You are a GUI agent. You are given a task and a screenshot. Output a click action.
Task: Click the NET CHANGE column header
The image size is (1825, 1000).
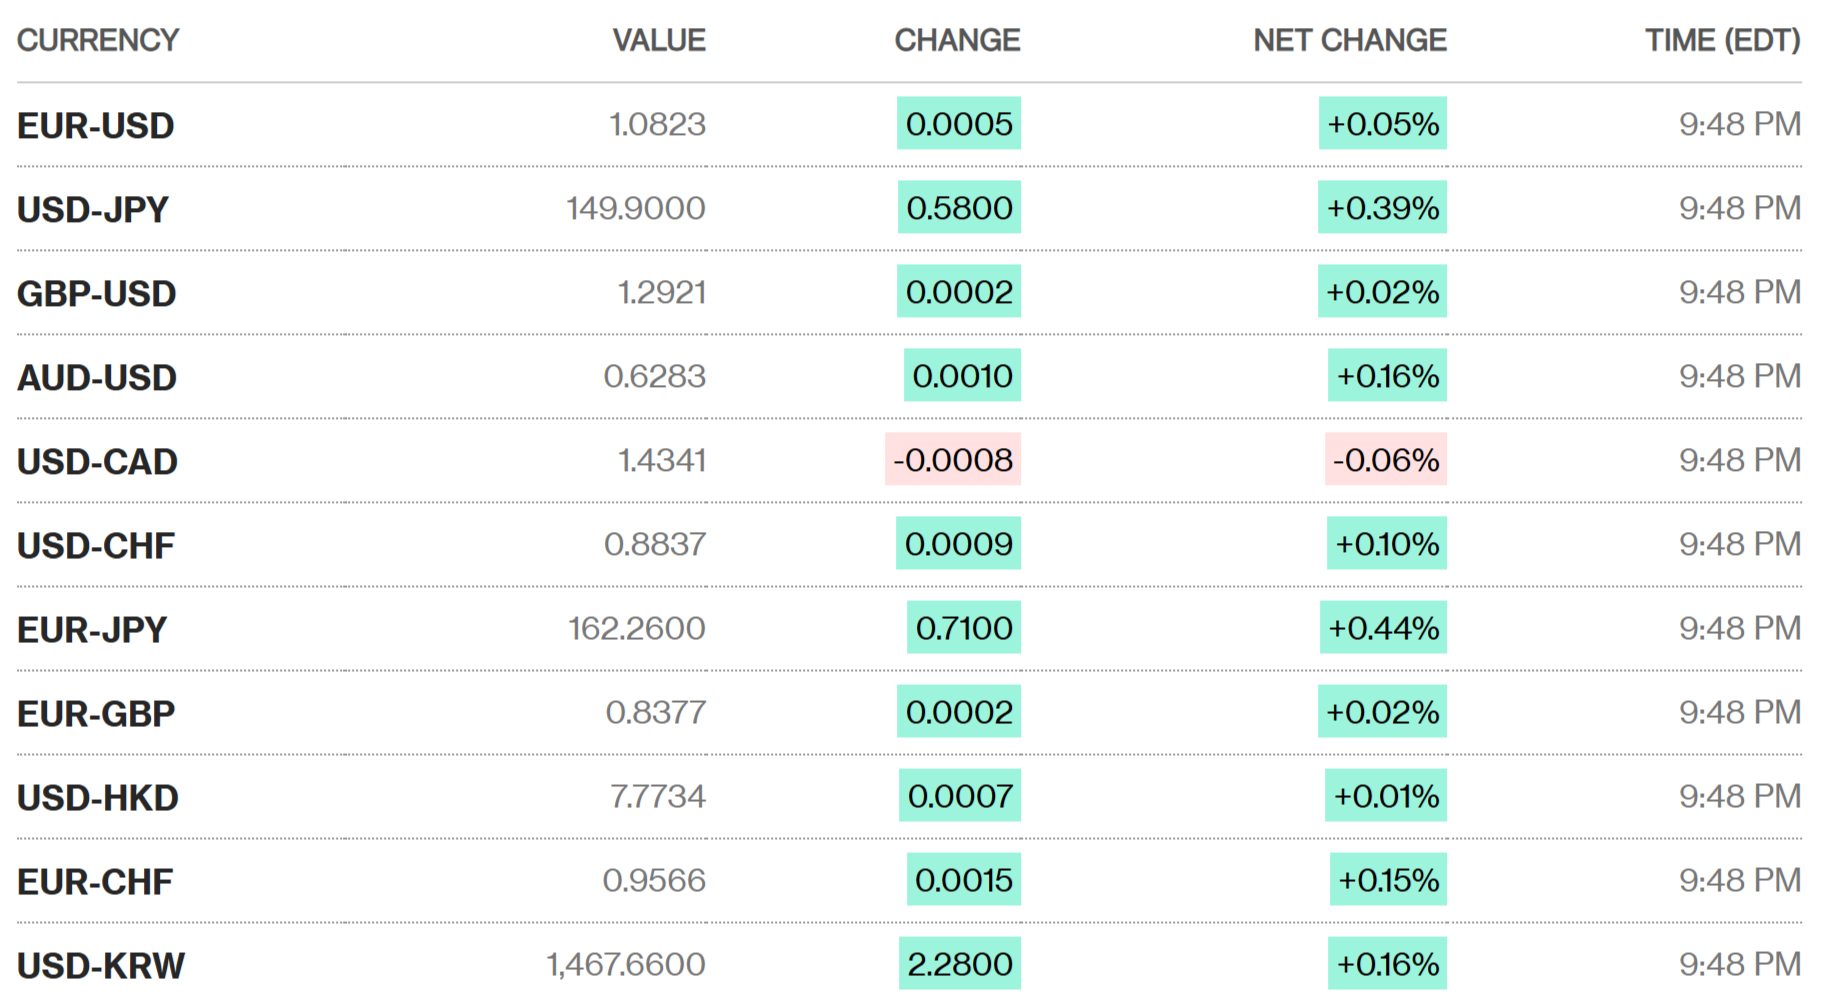point(1350,40)
